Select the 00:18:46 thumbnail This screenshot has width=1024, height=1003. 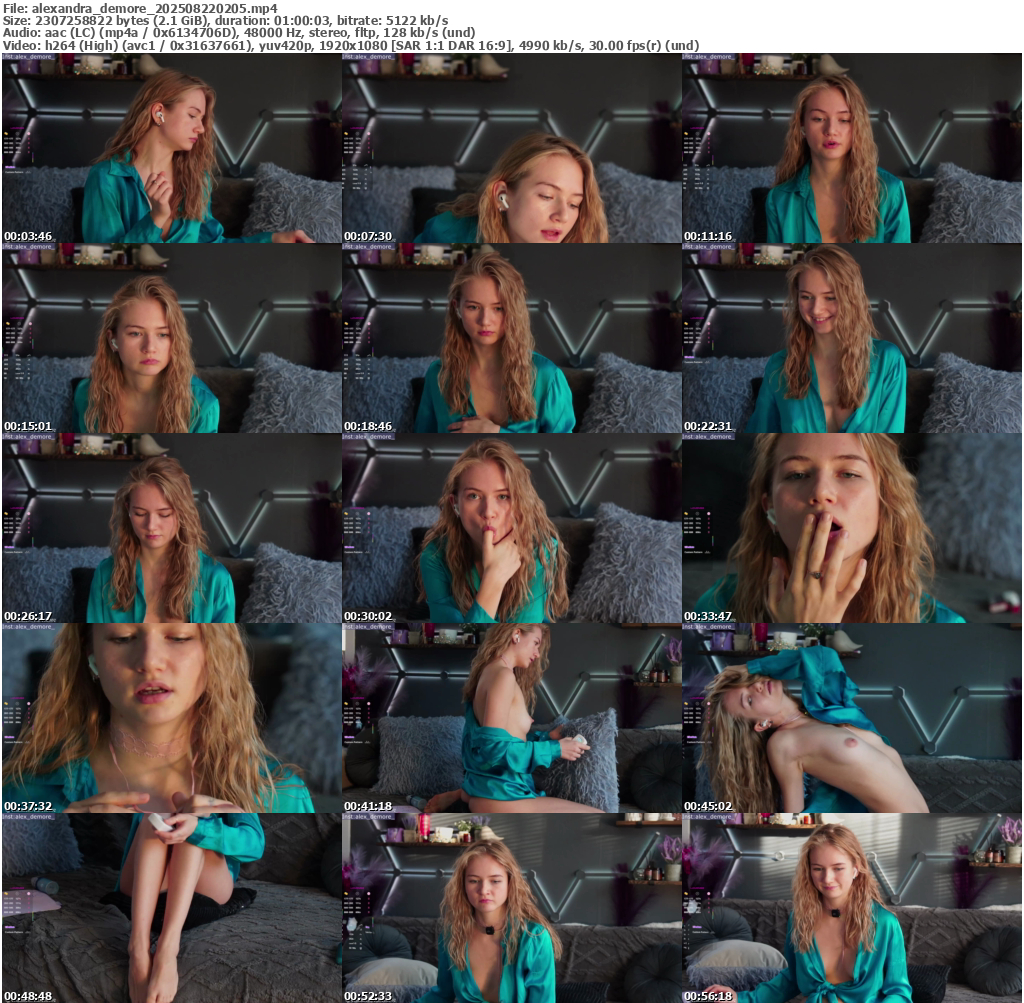511,338
